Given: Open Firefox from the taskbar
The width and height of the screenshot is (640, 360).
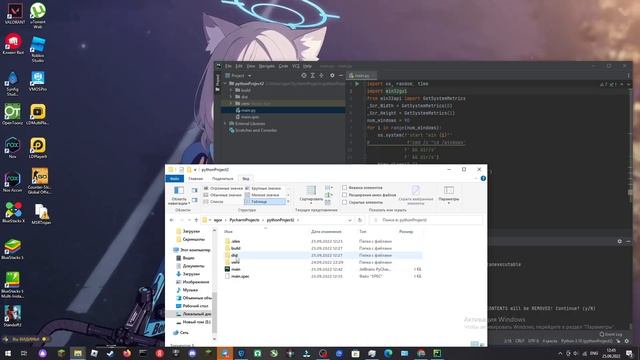Looking at the screenshot, I should point(127,353).
